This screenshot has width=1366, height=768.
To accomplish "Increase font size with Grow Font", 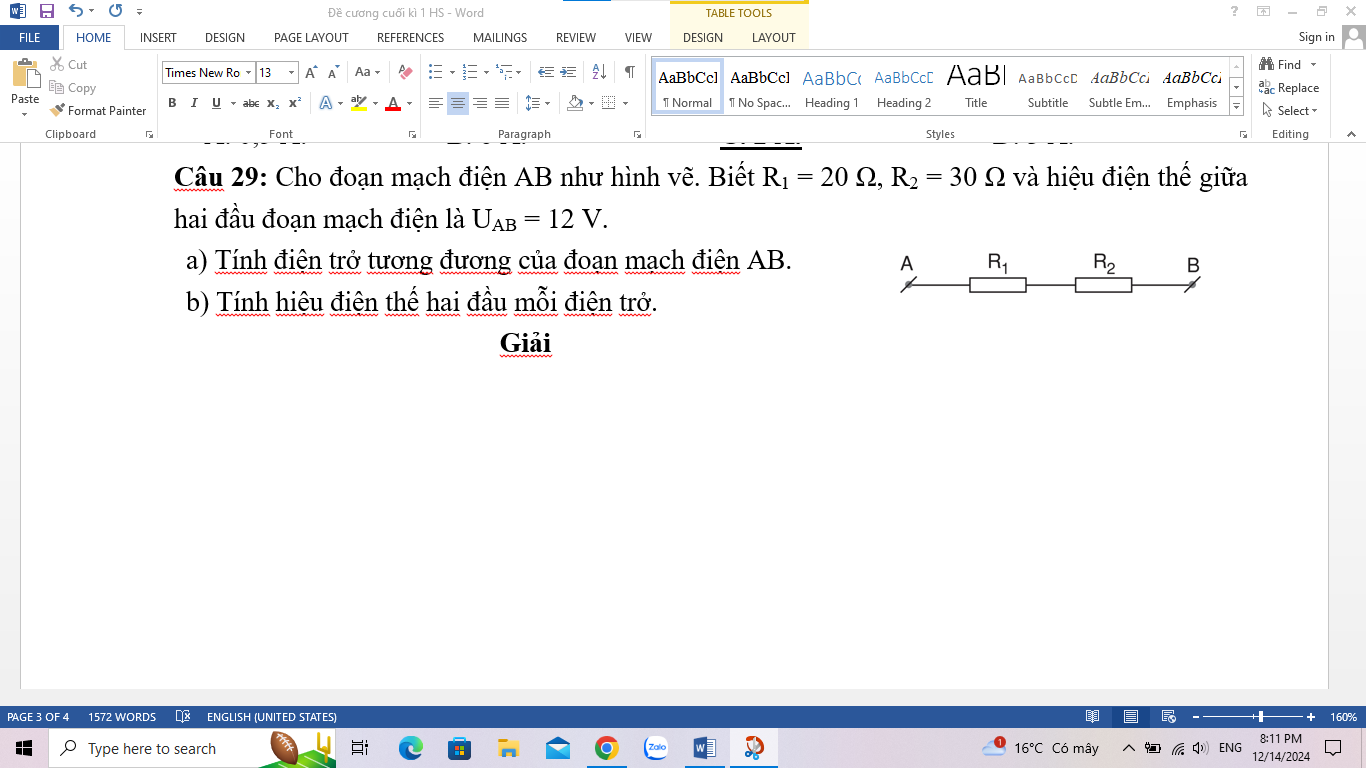I will click(311, 72).
